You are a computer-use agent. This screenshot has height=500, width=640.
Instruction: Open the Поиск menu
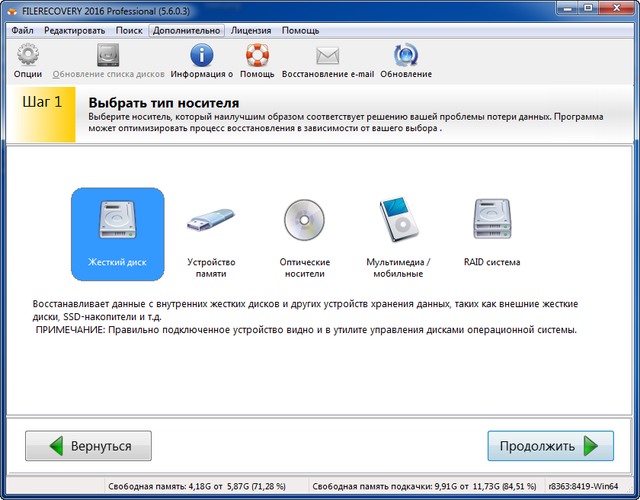pos(128,31)
